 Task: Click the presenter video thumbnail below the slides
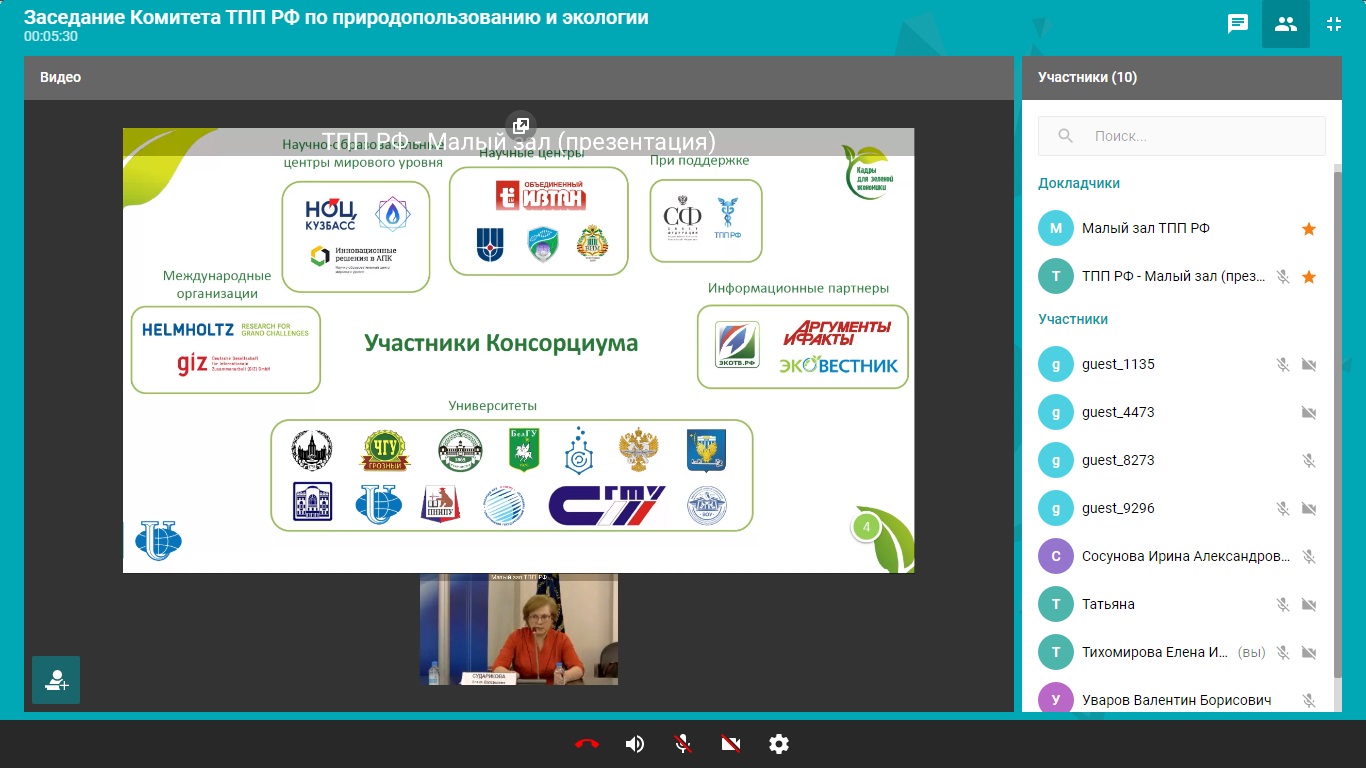(x=518, y=630)
